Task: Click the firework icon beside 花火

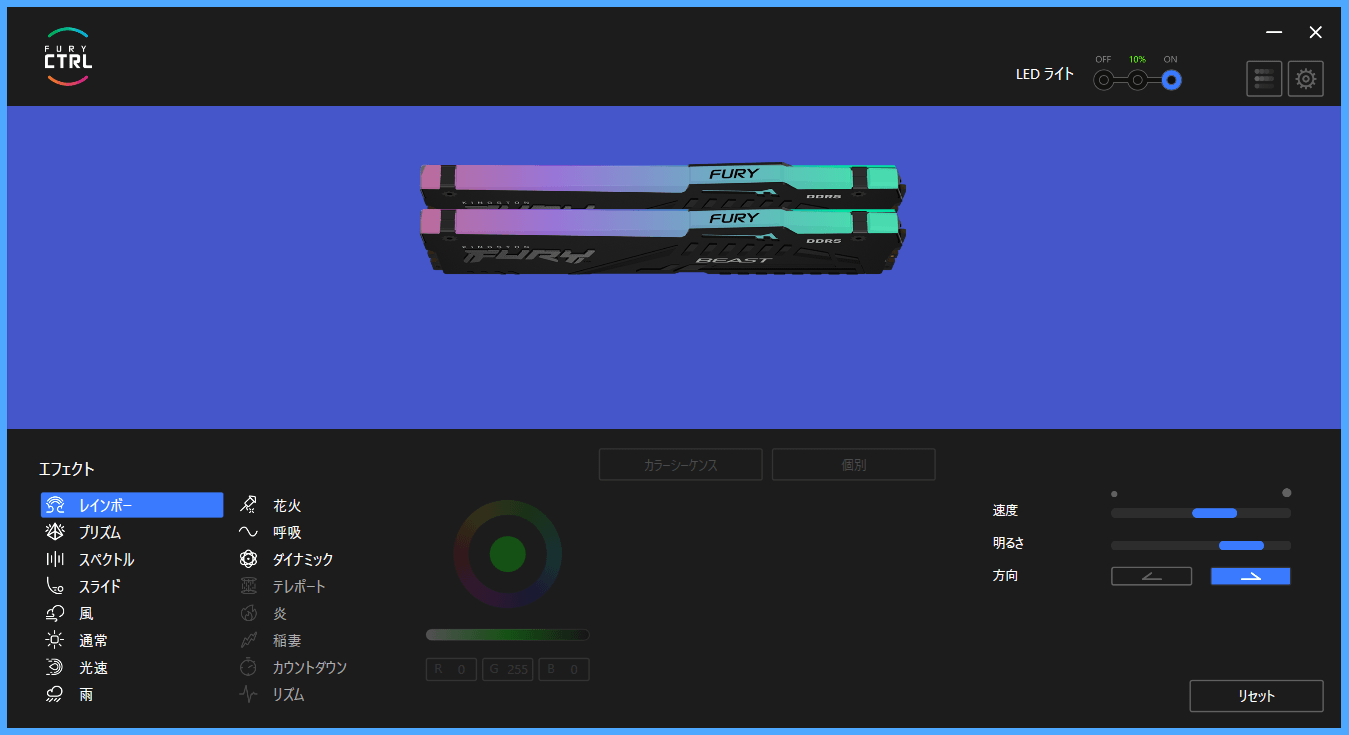Action: click(249, 506)
